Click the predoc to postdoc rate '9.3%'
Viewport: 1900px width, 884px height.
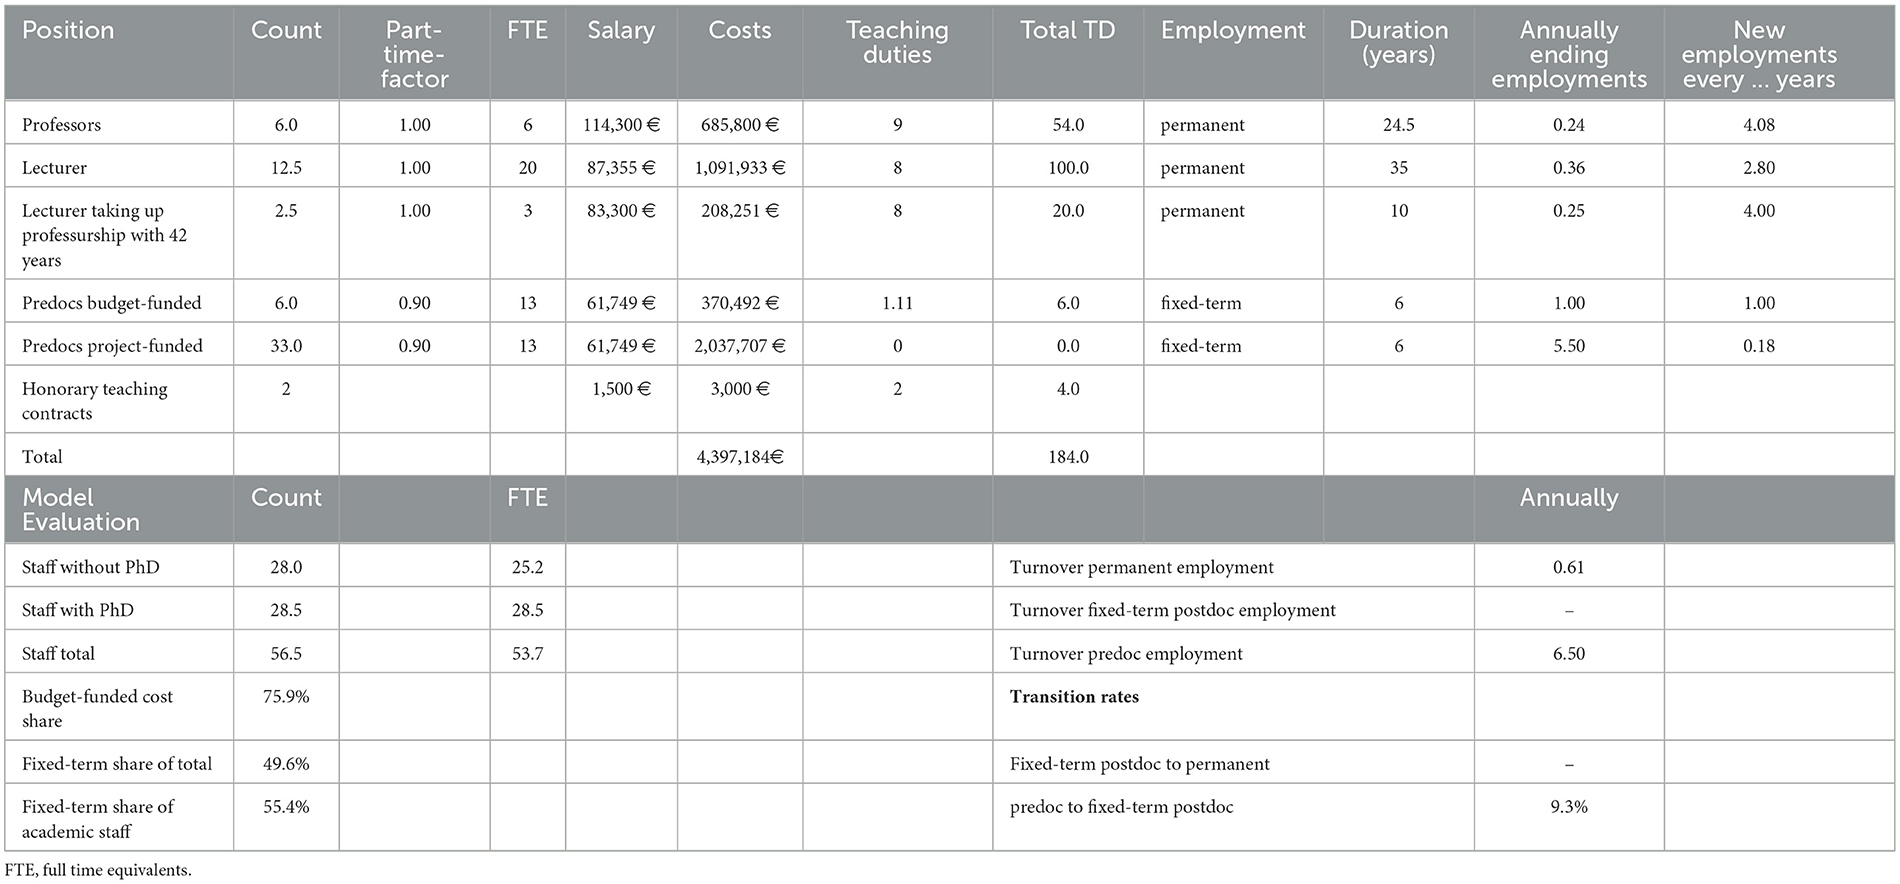[x=1569, y=807]
